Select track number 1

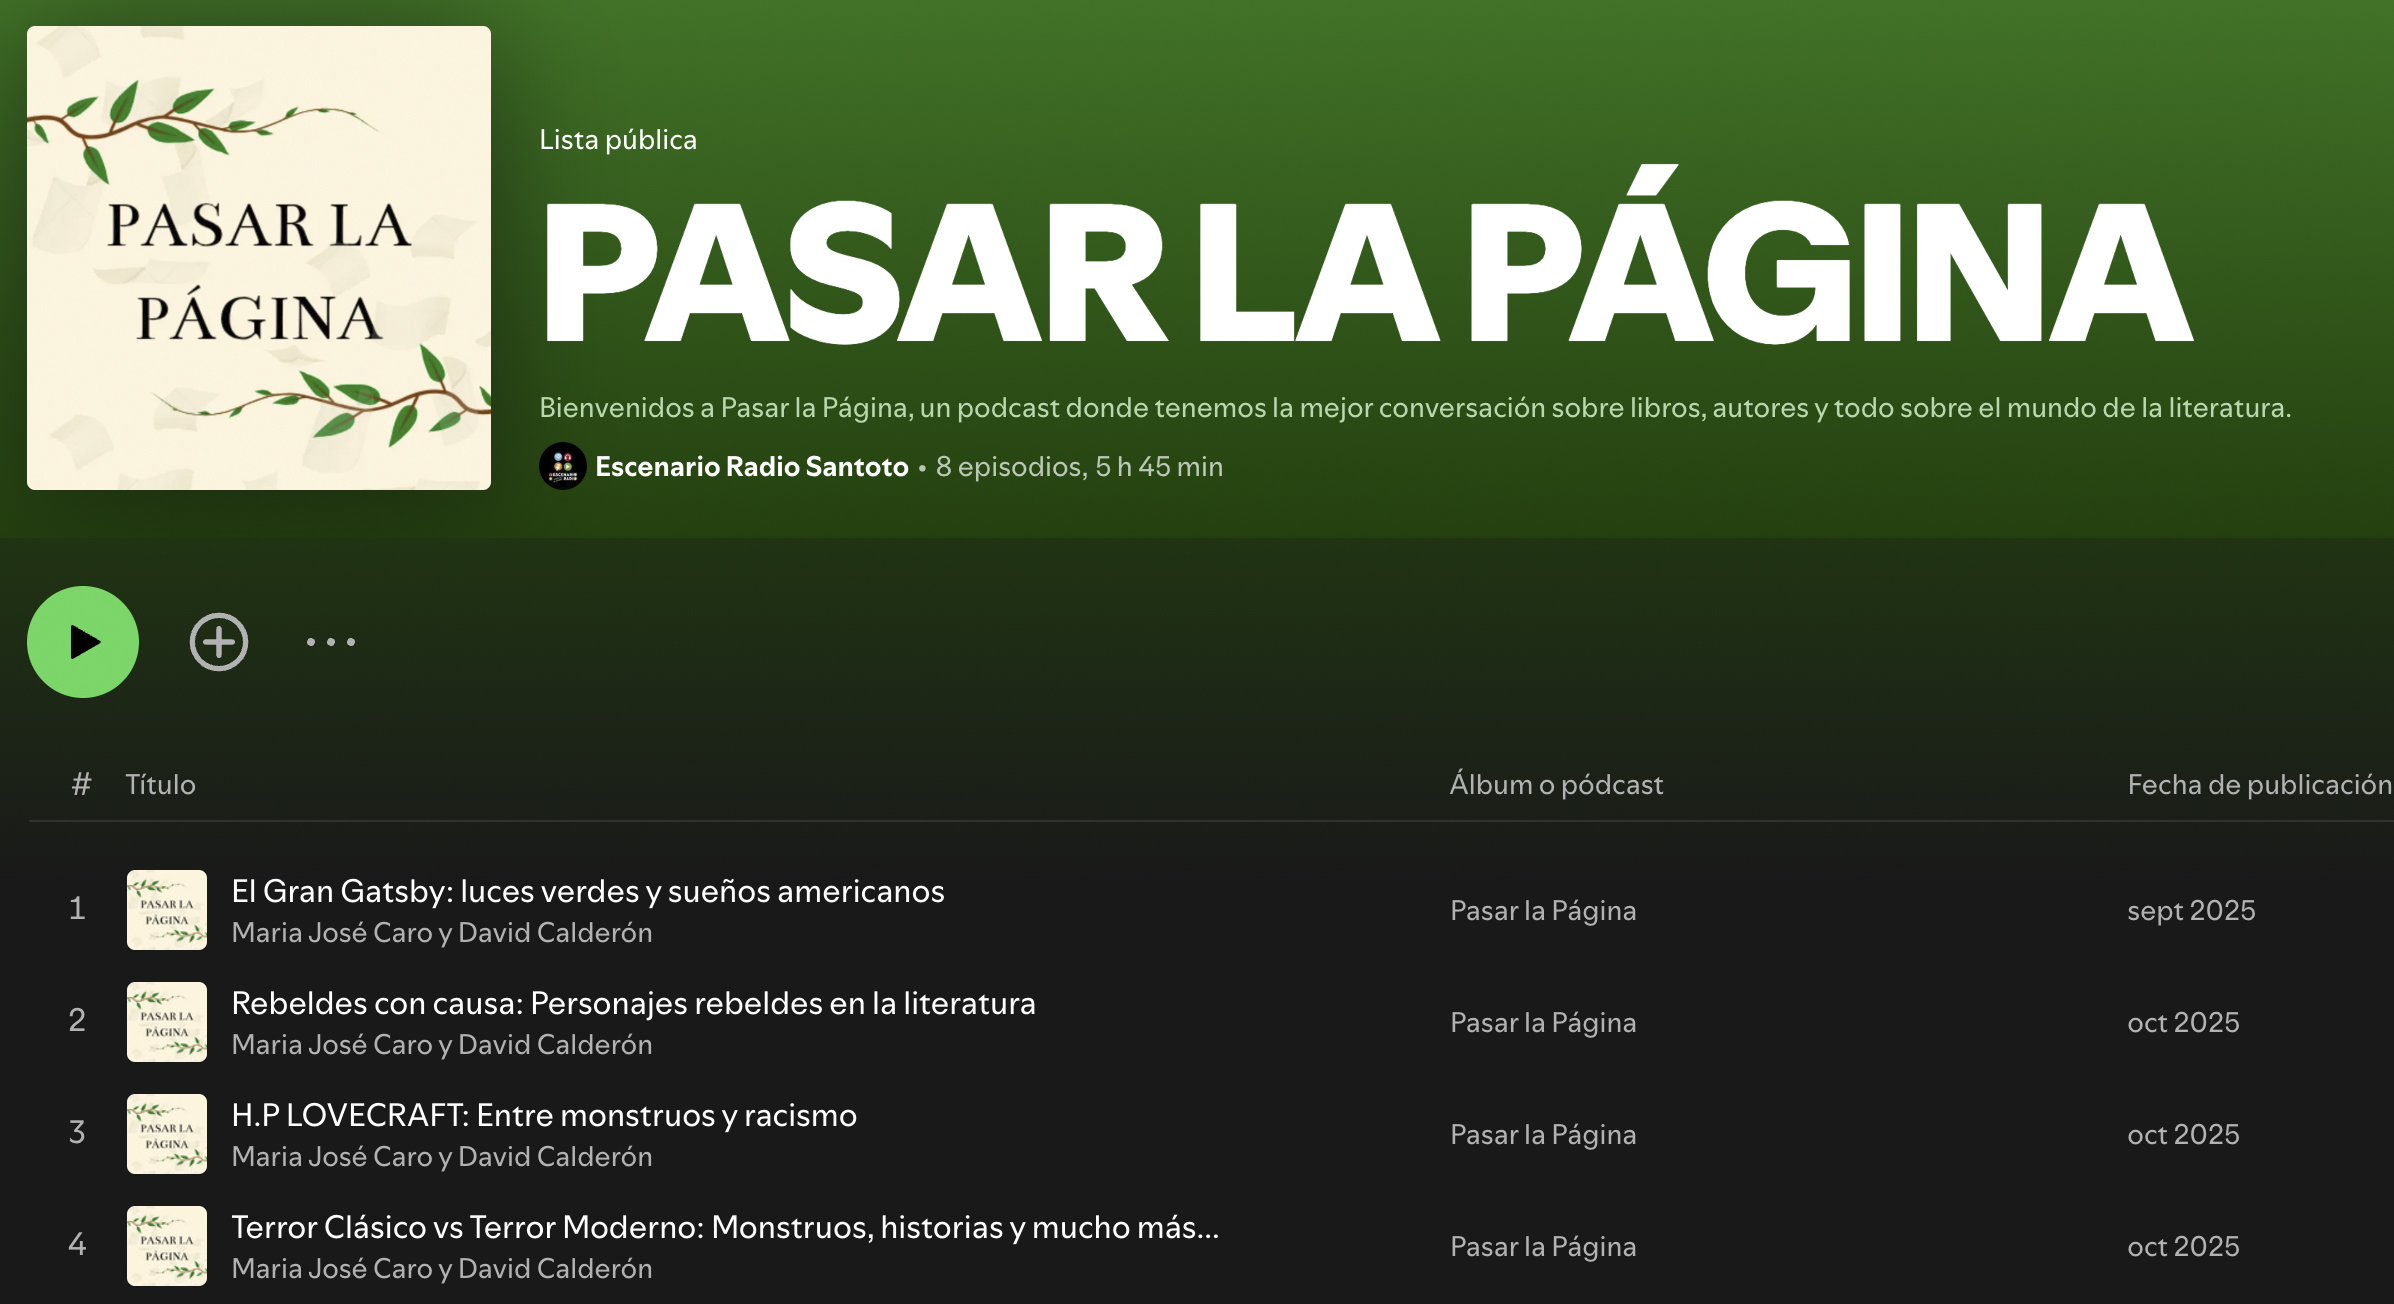pos(77,908)
